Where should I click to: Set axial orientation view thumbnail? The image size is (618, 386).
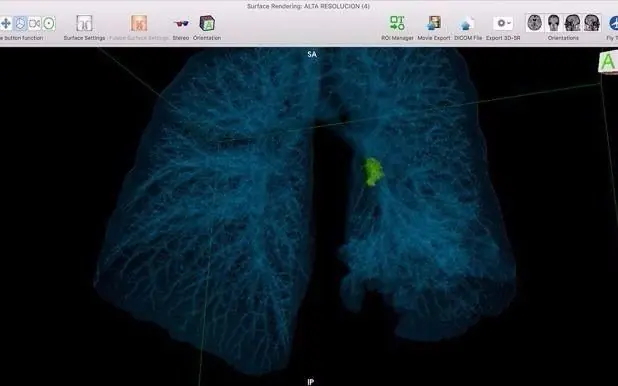pos(534,23)
